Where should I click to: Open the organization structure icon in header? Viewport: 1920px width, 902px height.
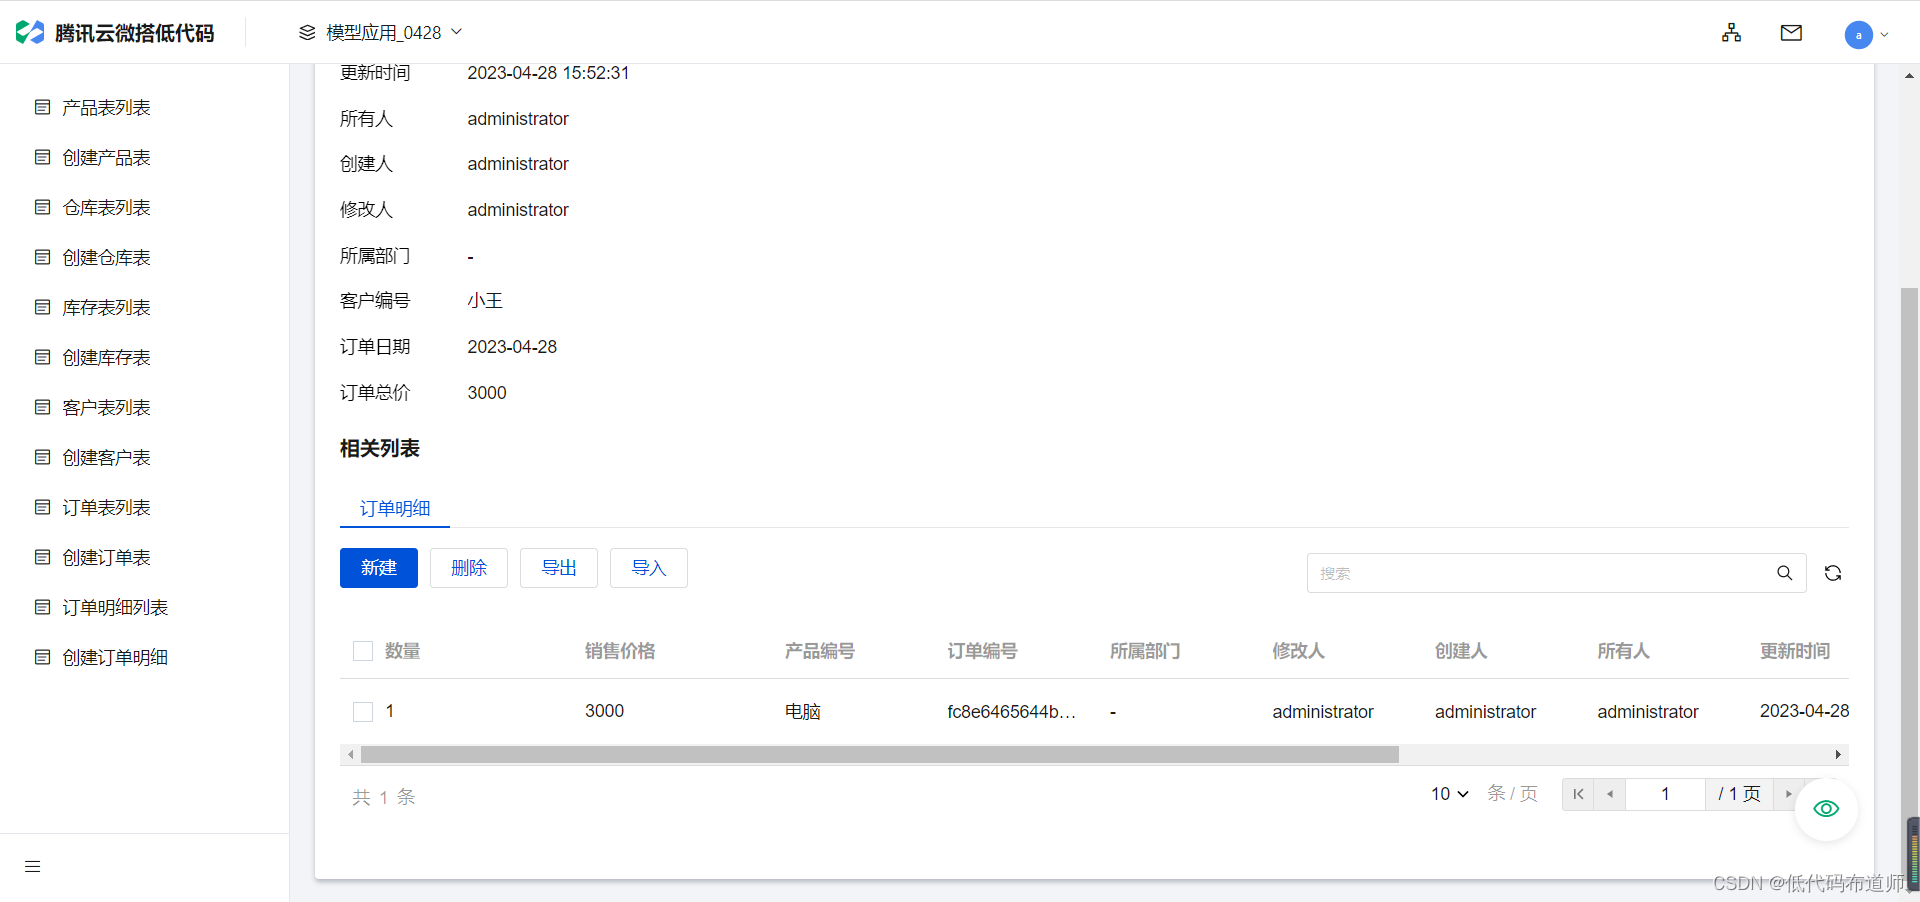(x=1732, y=33)
